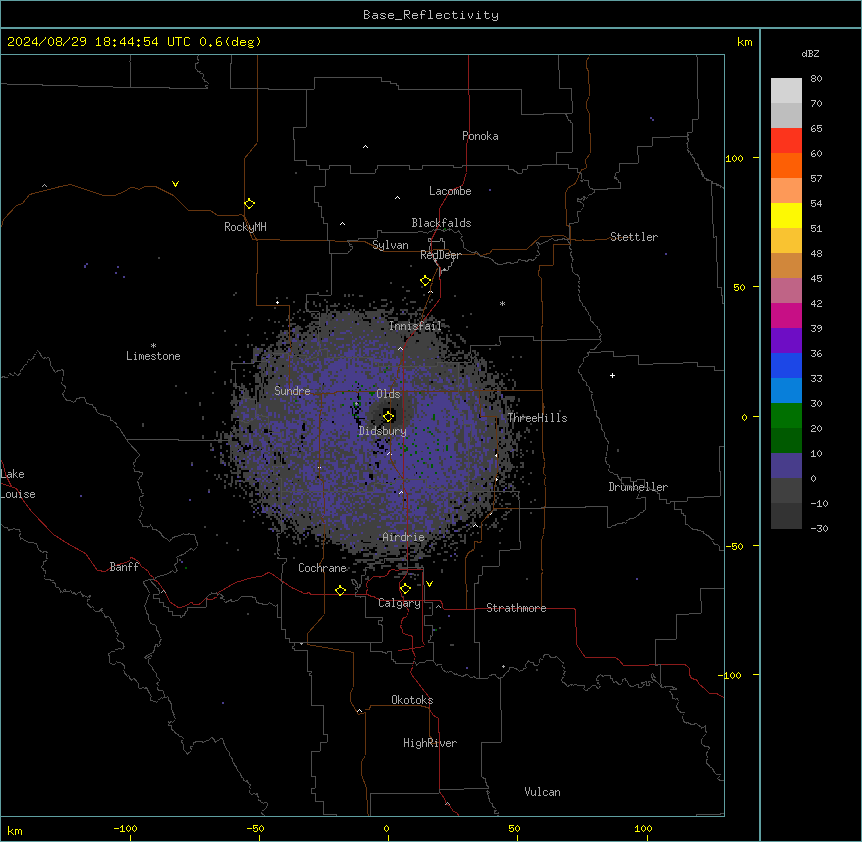Click the Ponoka city label

480,136
